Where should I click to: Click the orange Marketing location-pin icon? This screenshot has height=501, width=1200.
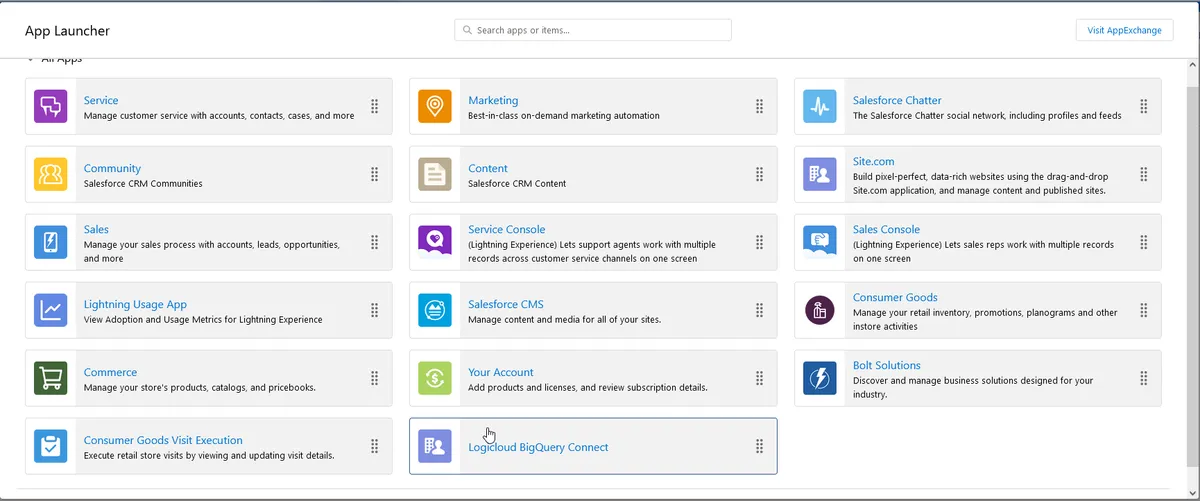434,106
